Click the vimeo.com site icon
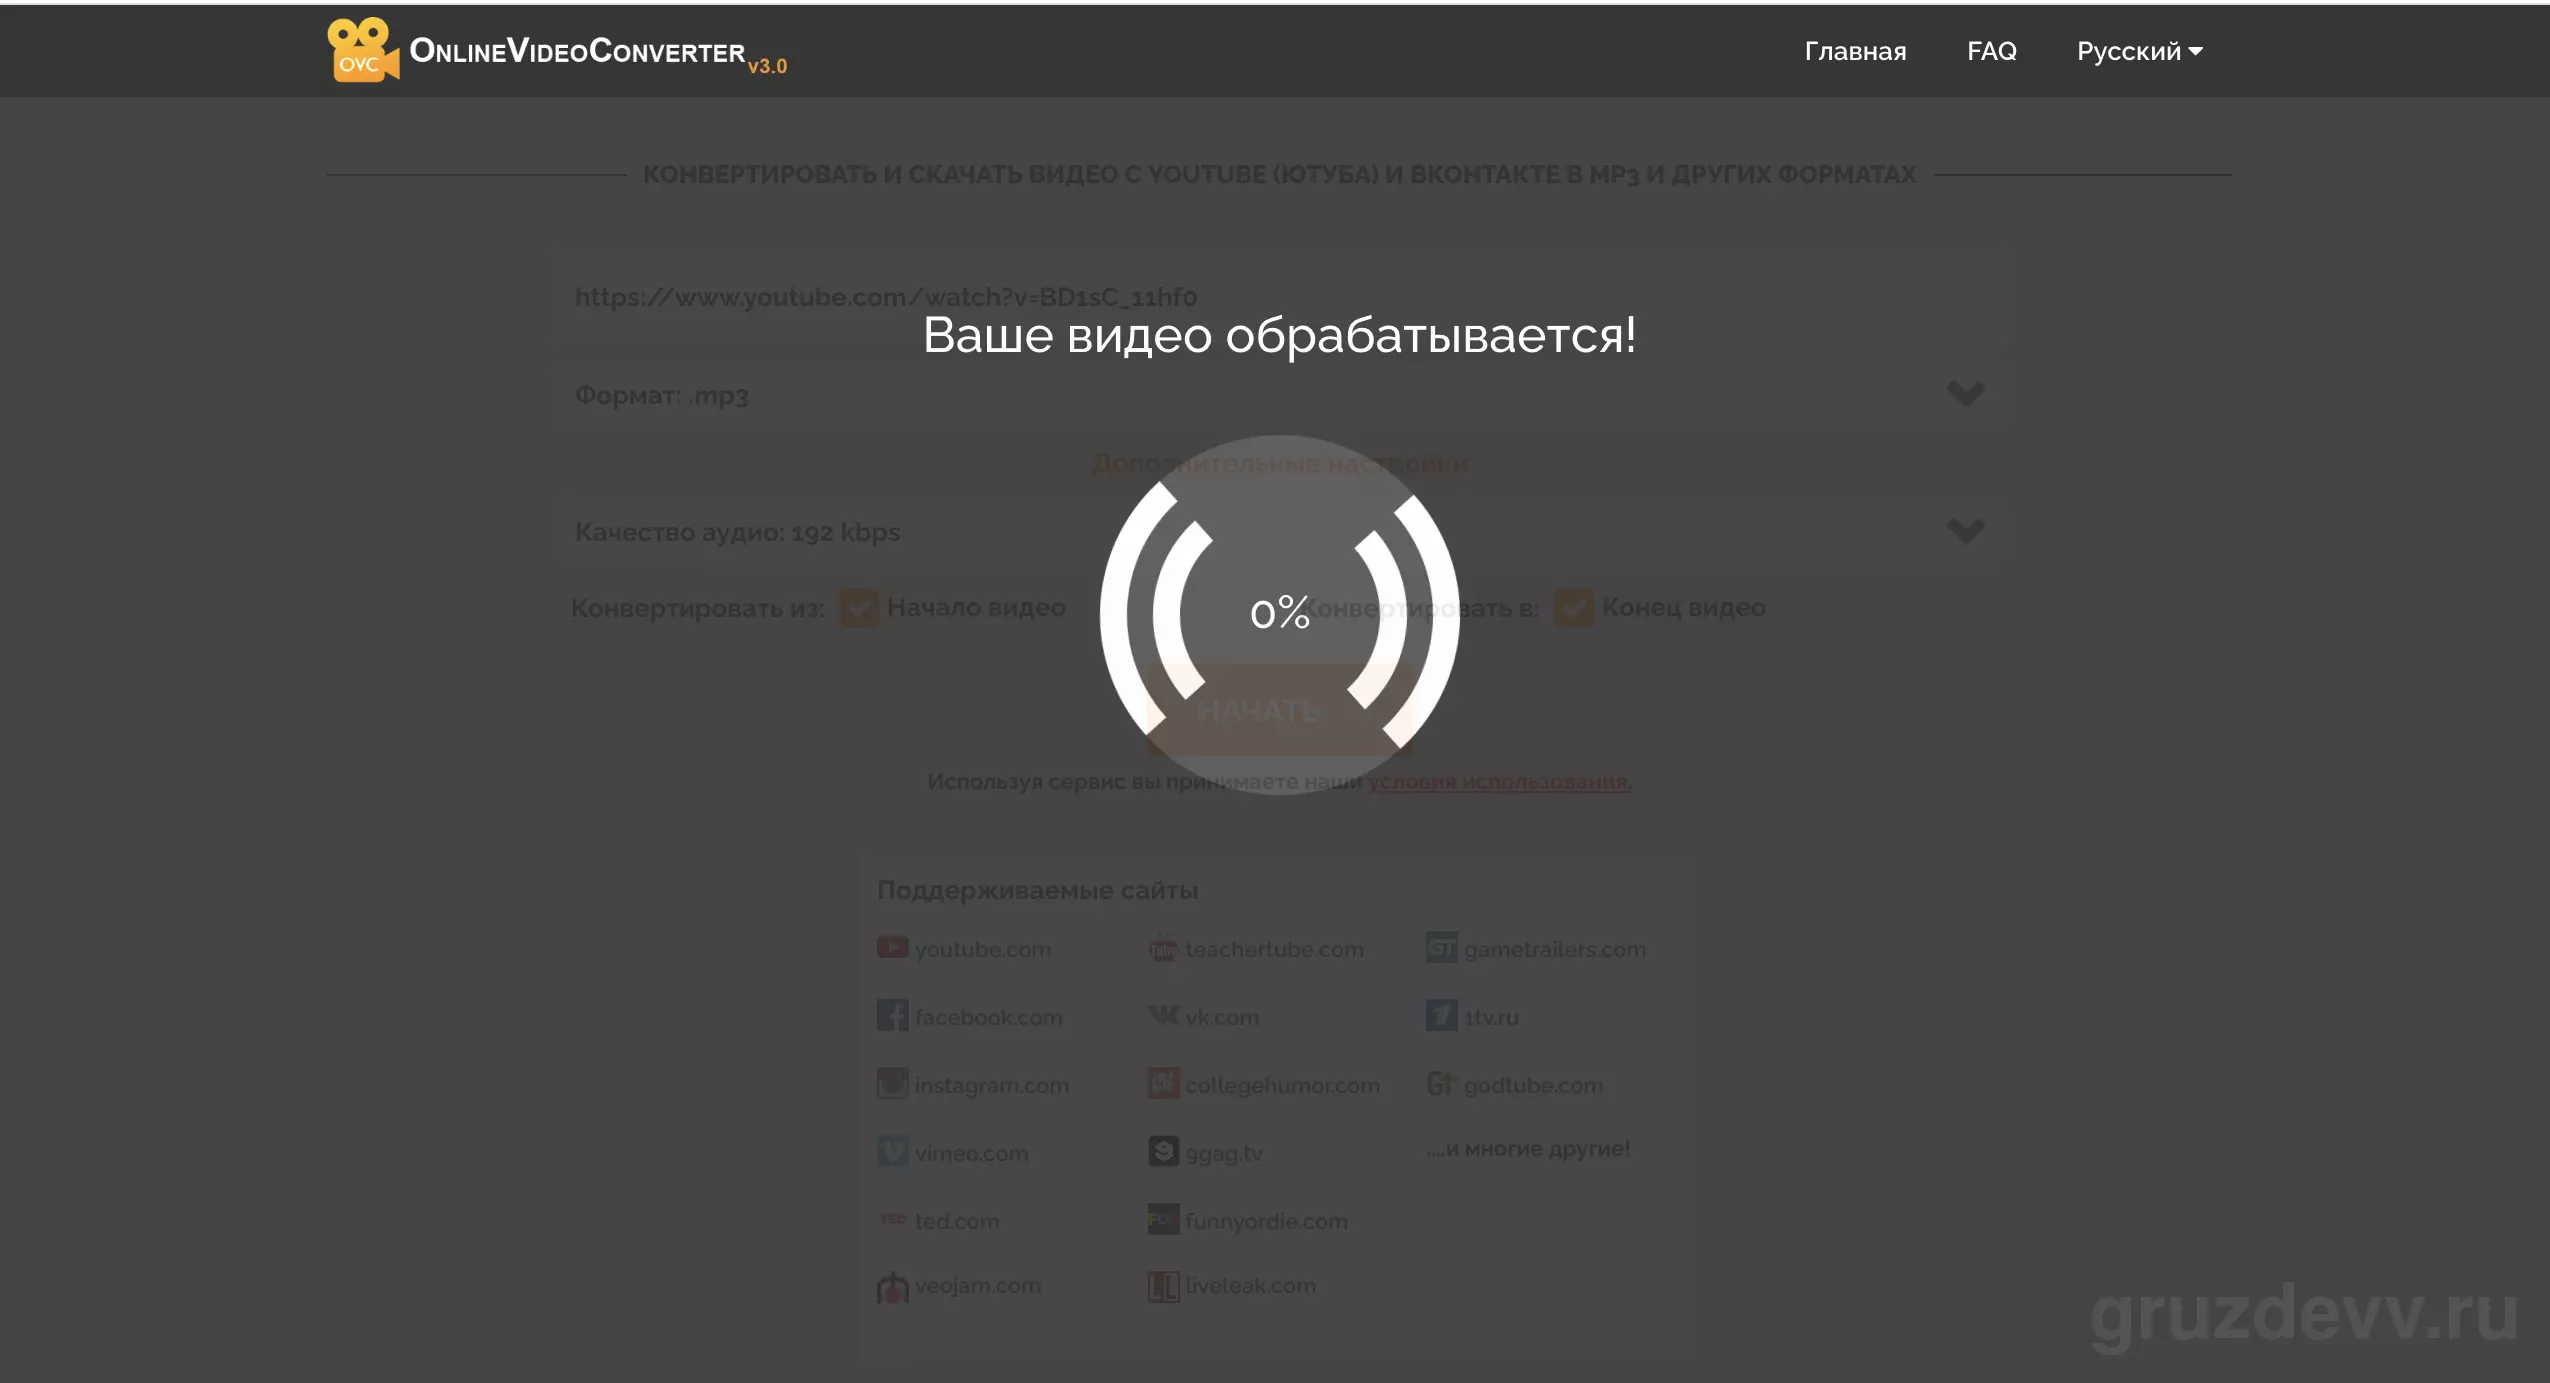Image resolution: width=2550 pixels, height=1383 pixels. tap(892, 1151)
